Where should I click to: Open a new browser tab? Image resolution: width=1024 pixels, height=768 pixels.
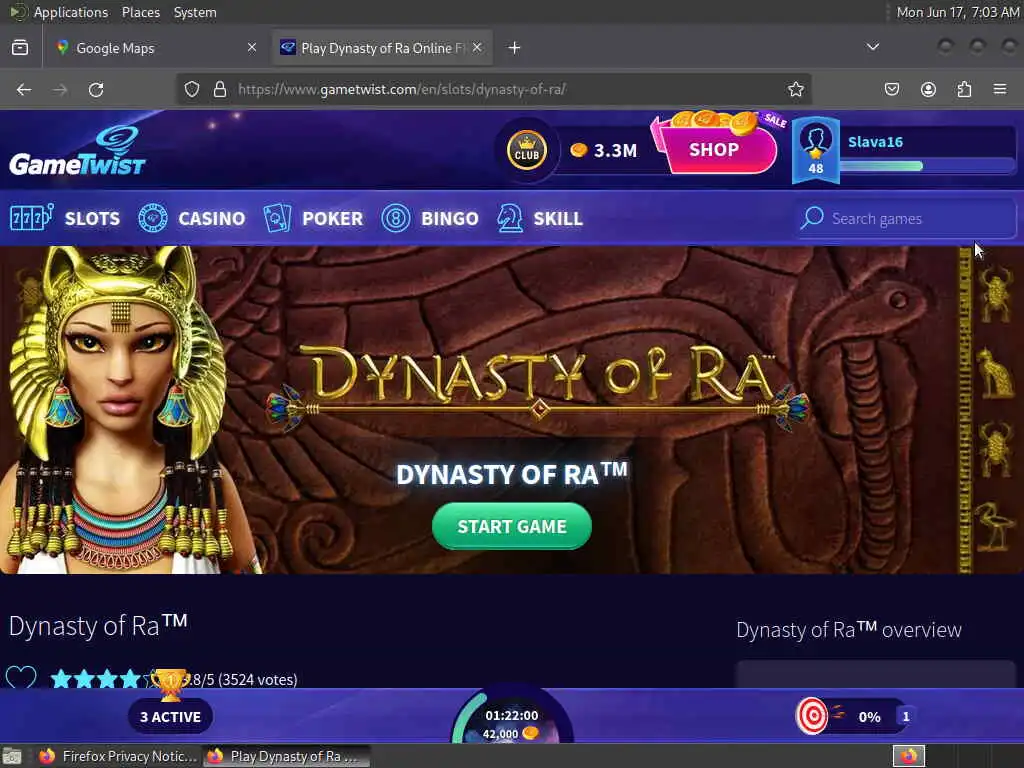click(515, 48)
